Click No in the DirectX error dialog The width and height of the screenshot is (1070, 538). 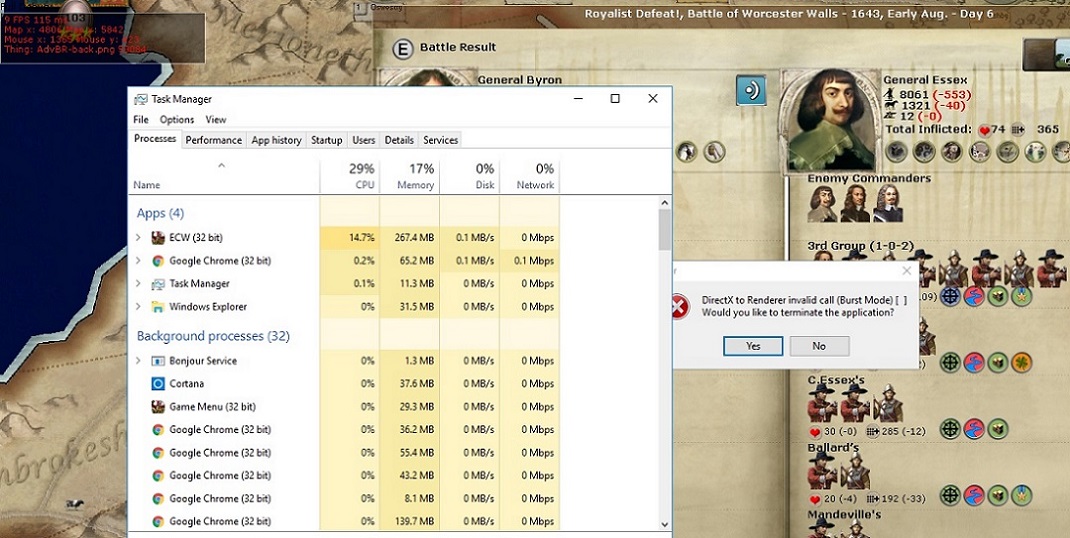(x=819, y=346)
